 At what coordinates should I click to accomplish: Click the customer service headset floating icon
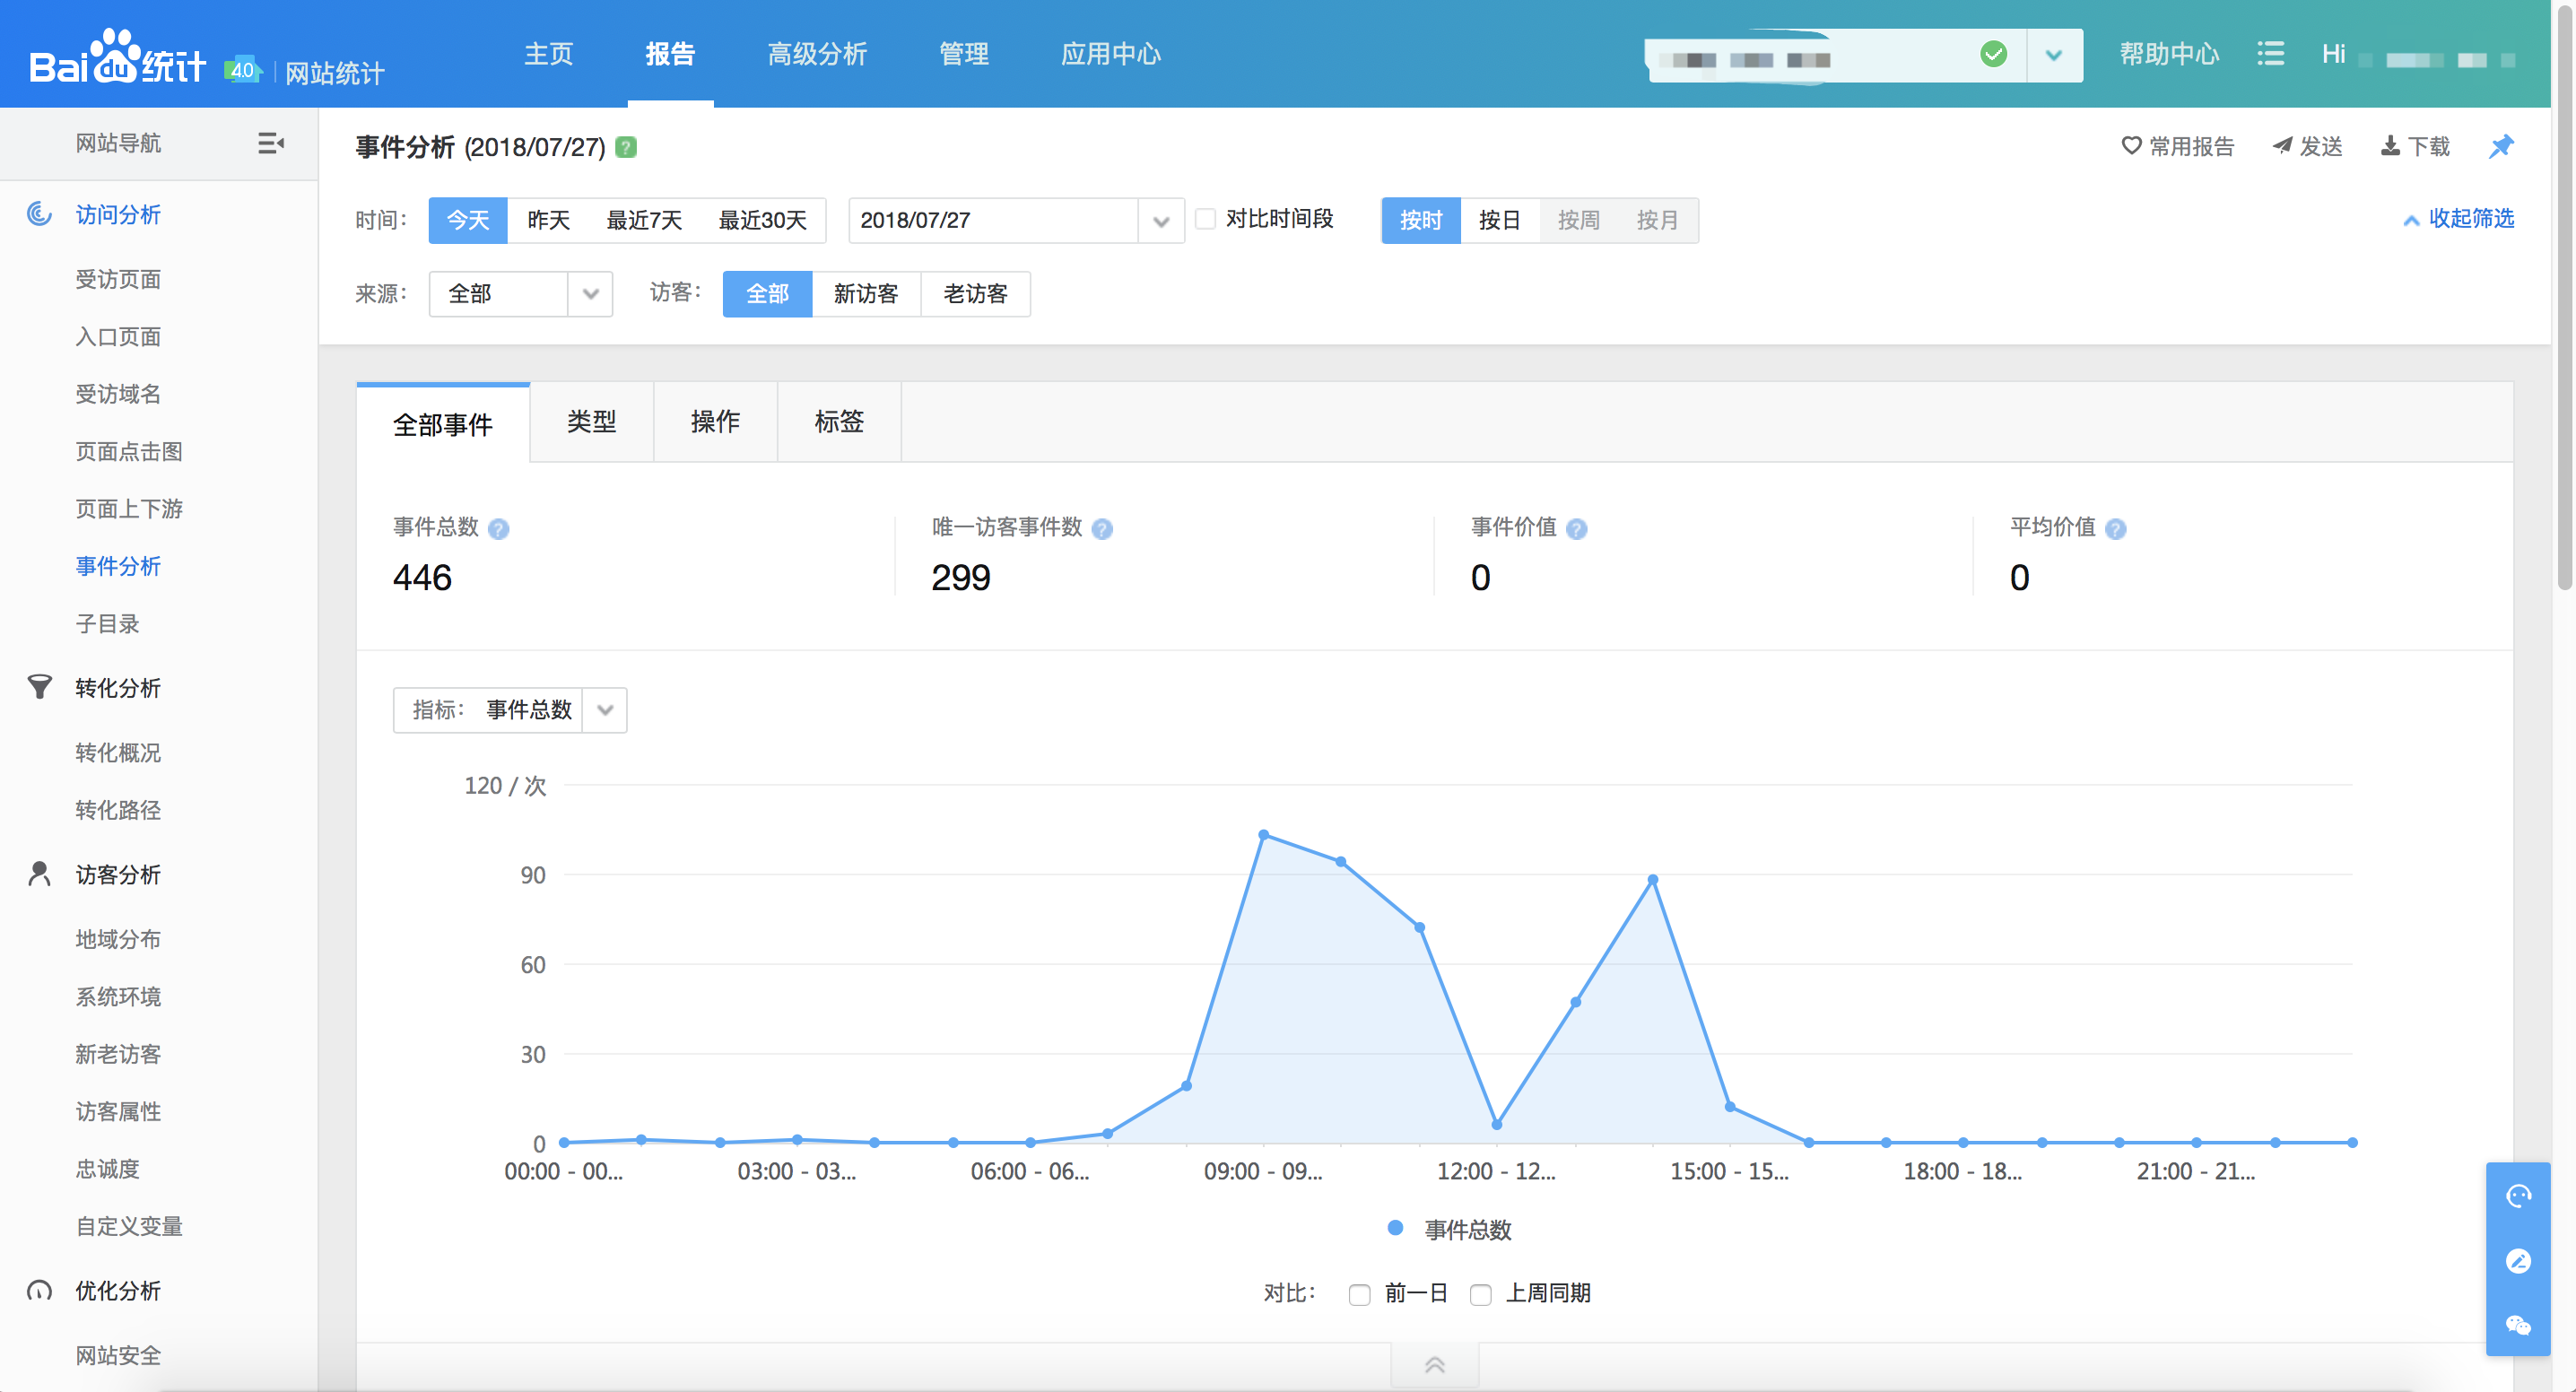pos(2517,1197)
